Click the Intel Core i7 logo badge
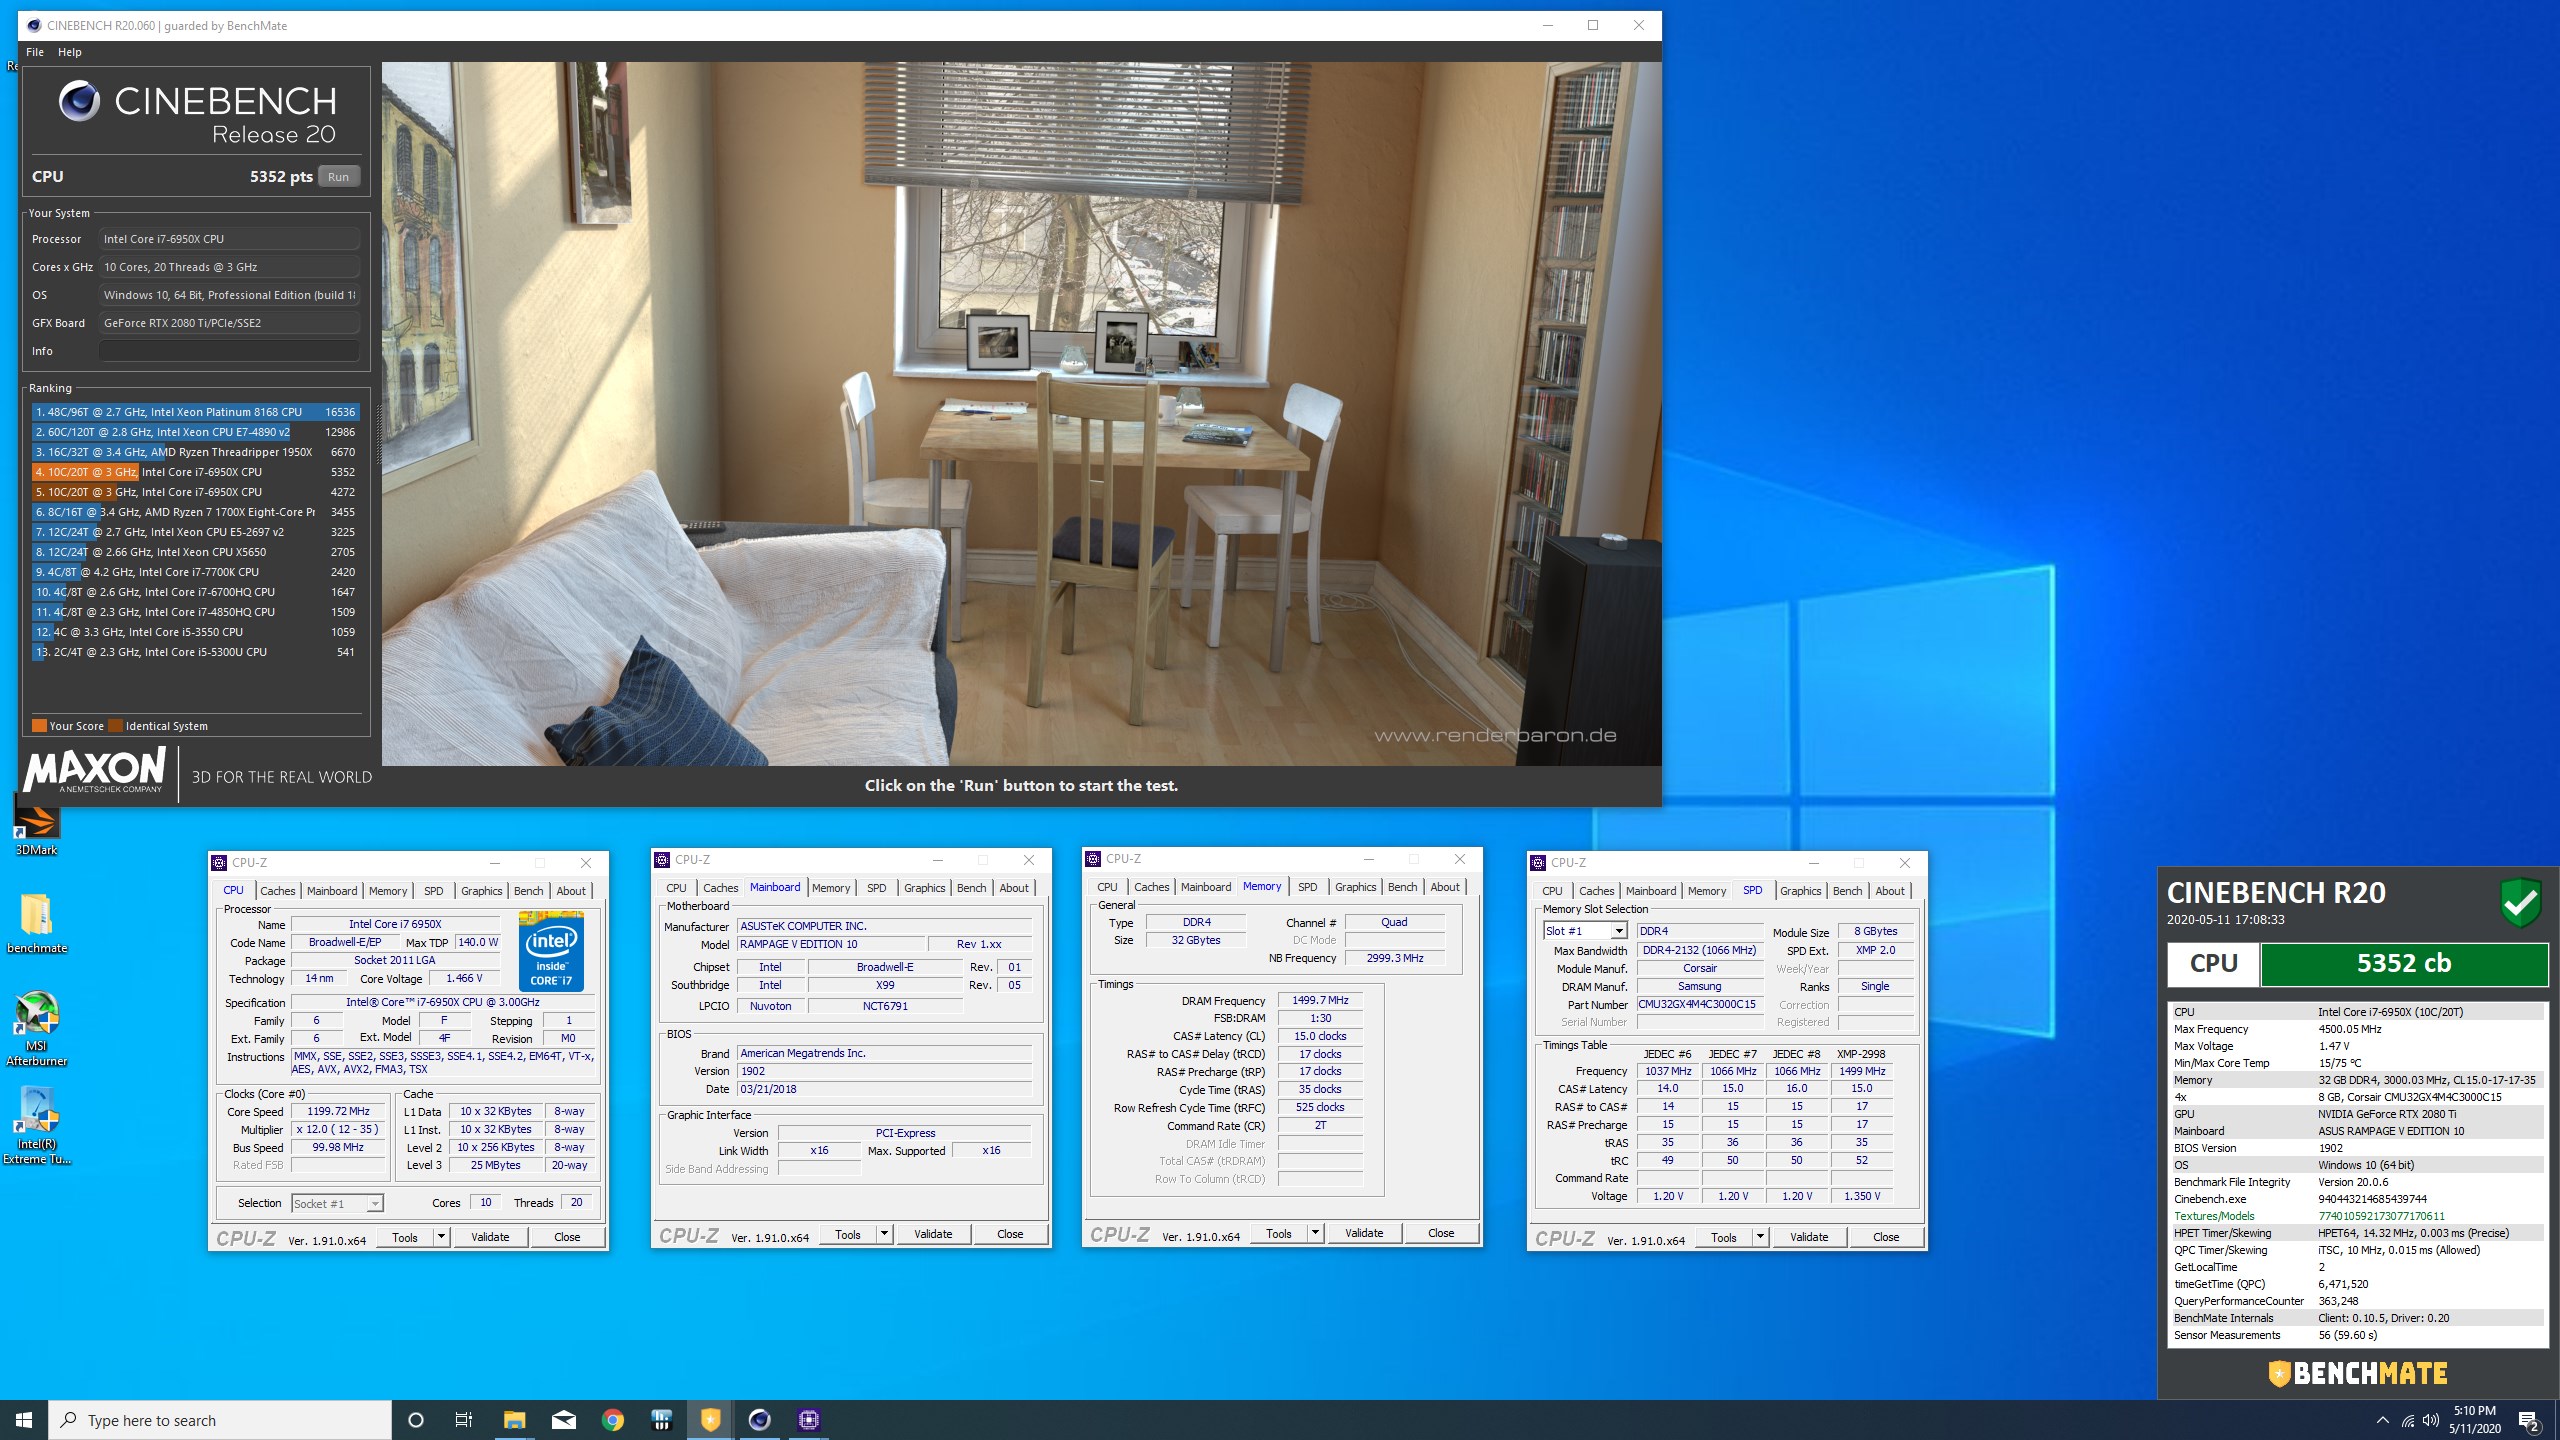The width and height of the screenshot is (2560, 1440). coord(551,951)
